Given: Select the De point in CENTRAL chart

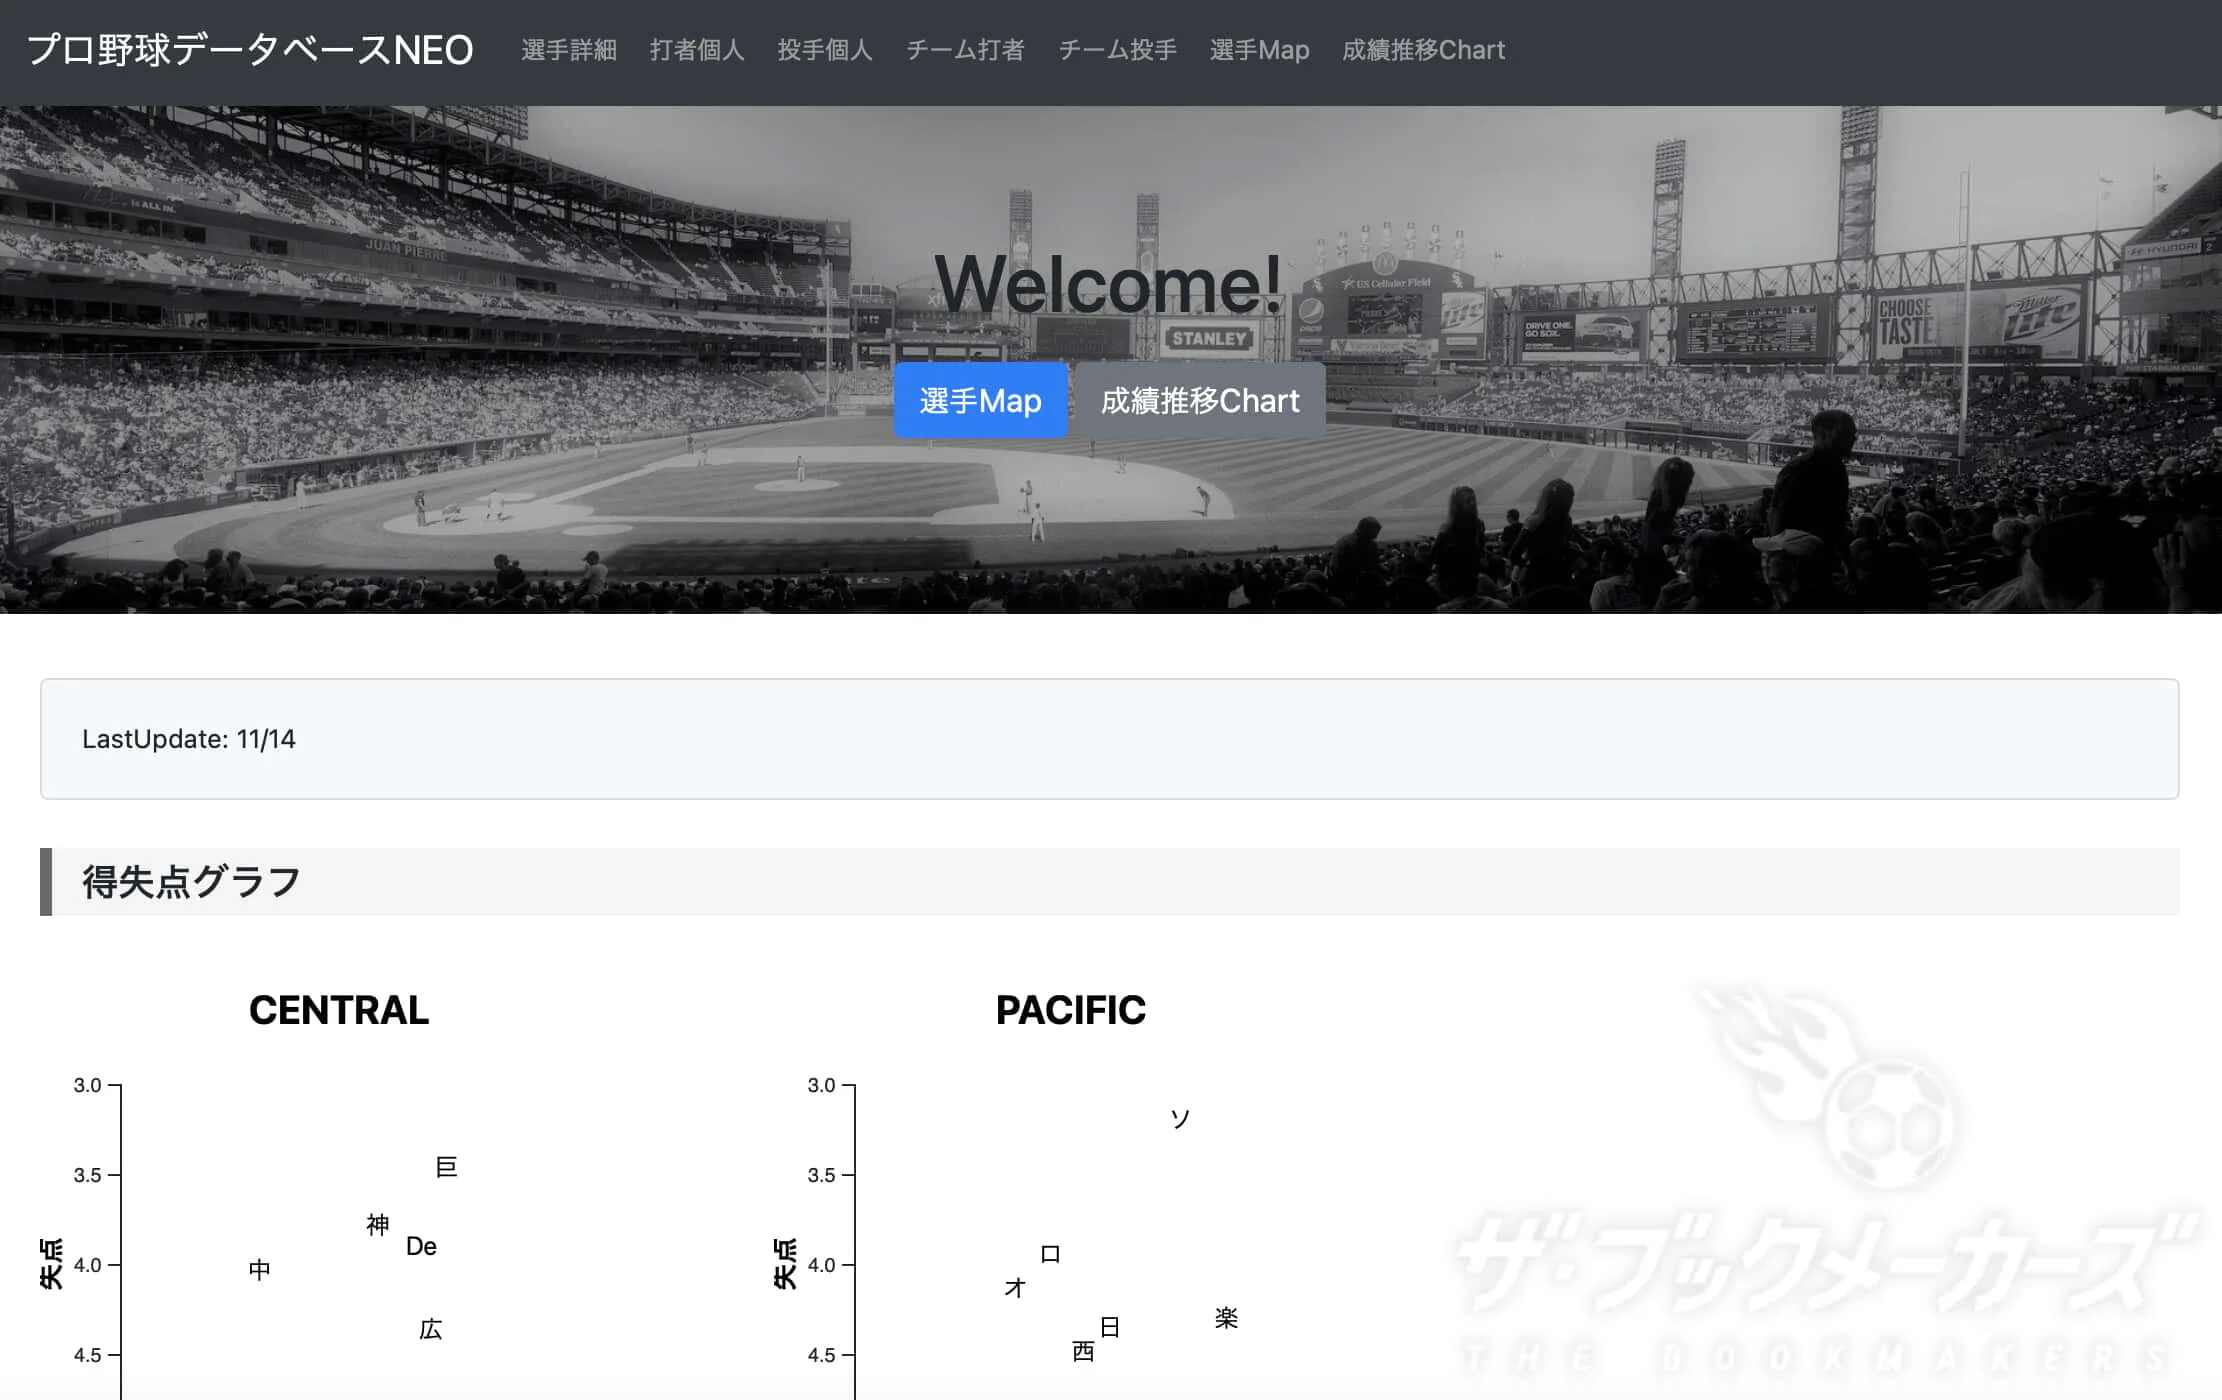Looking at the screenshot, I should 421,1246.
